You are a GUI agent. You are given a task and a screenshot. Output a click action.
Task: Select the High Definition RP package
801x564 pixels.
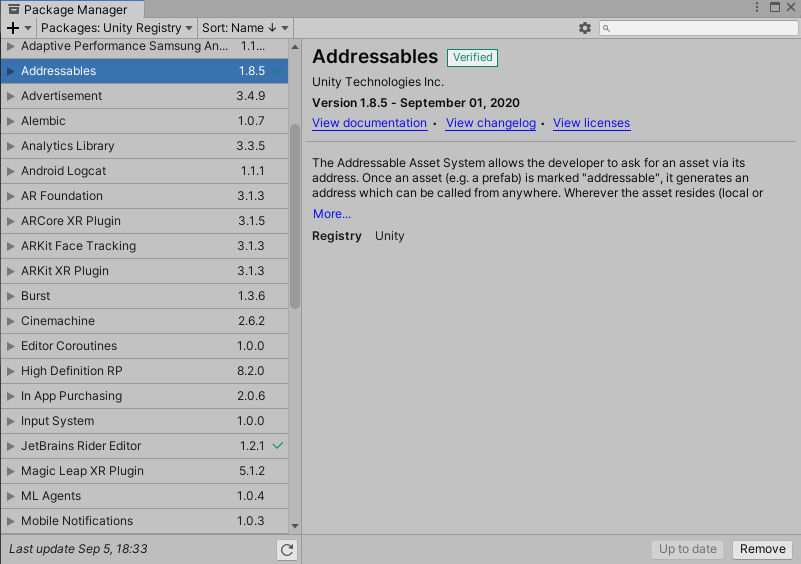tap(145, 371)
